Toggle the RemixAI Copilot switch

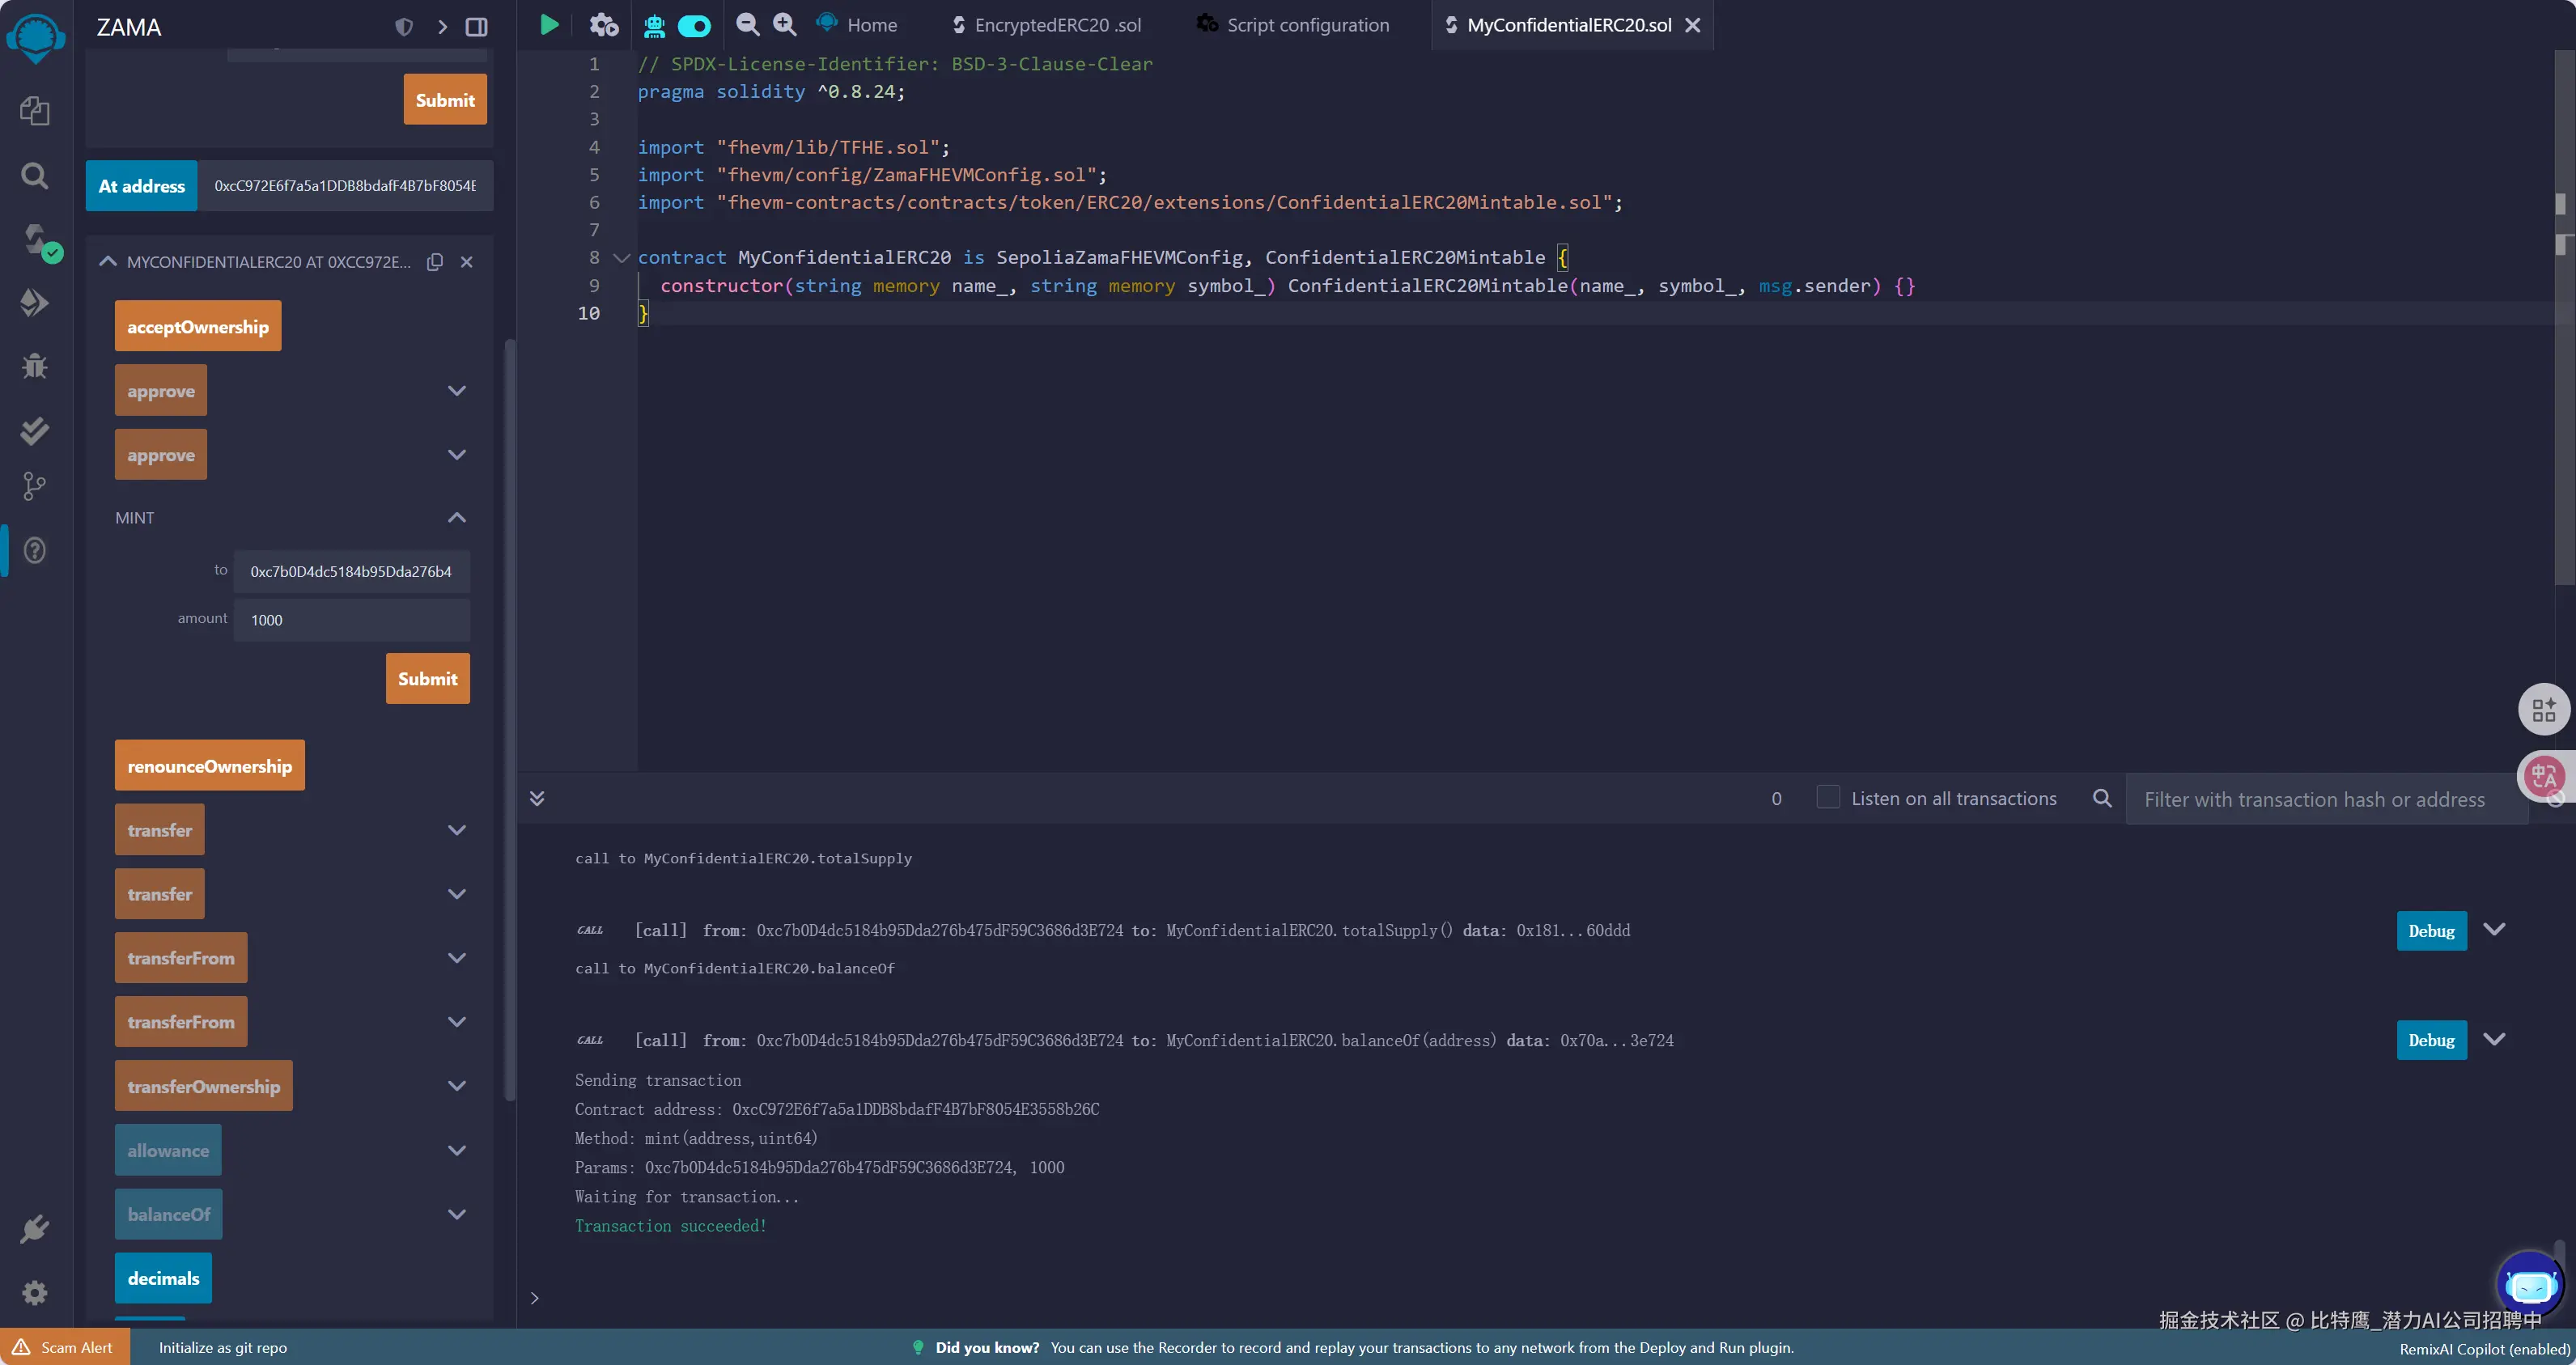[694, 25]
